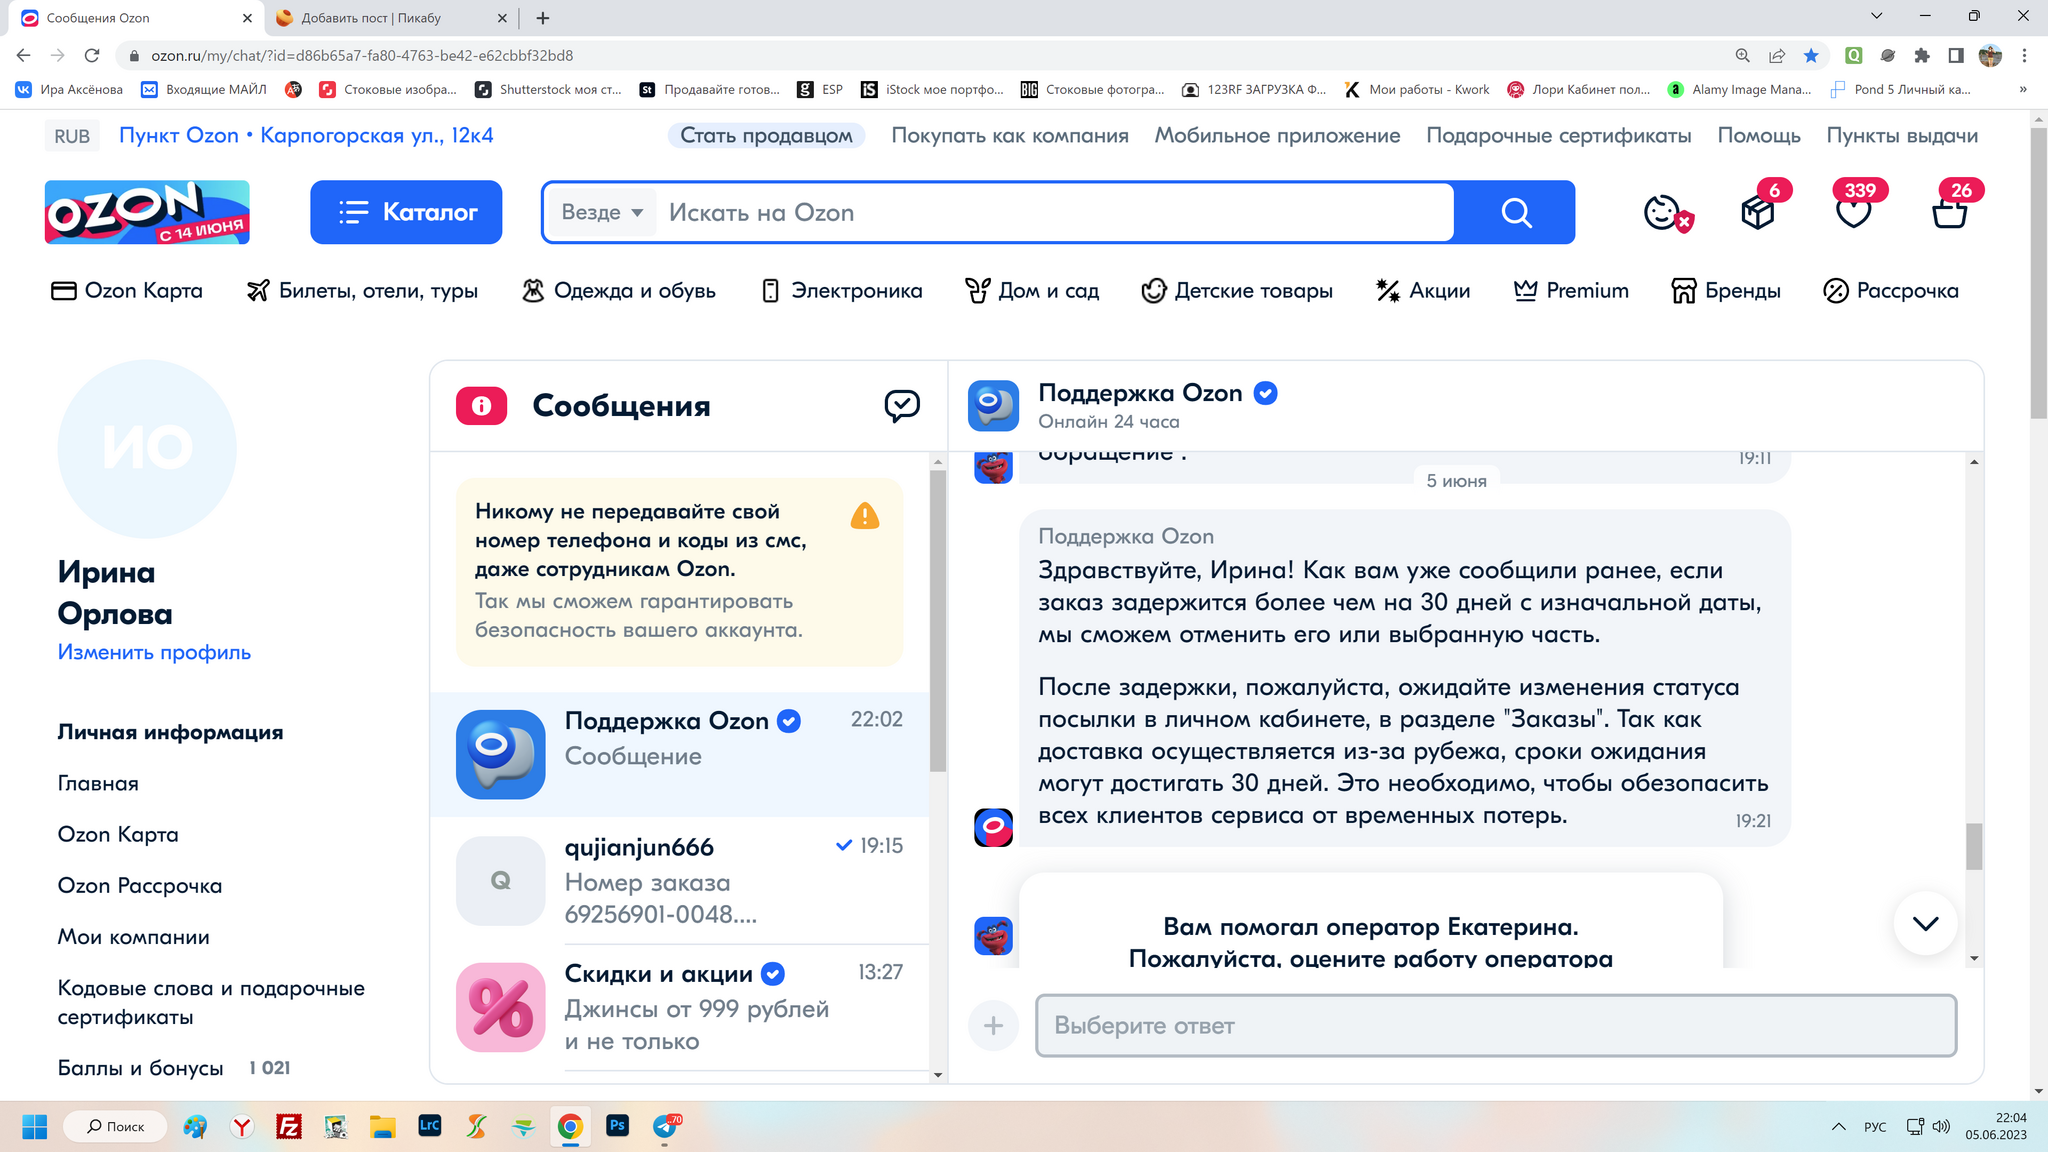The height and width of the screenshot is (1152, 2048).
Task: Open Premium section
Action: click(1571, 291)
